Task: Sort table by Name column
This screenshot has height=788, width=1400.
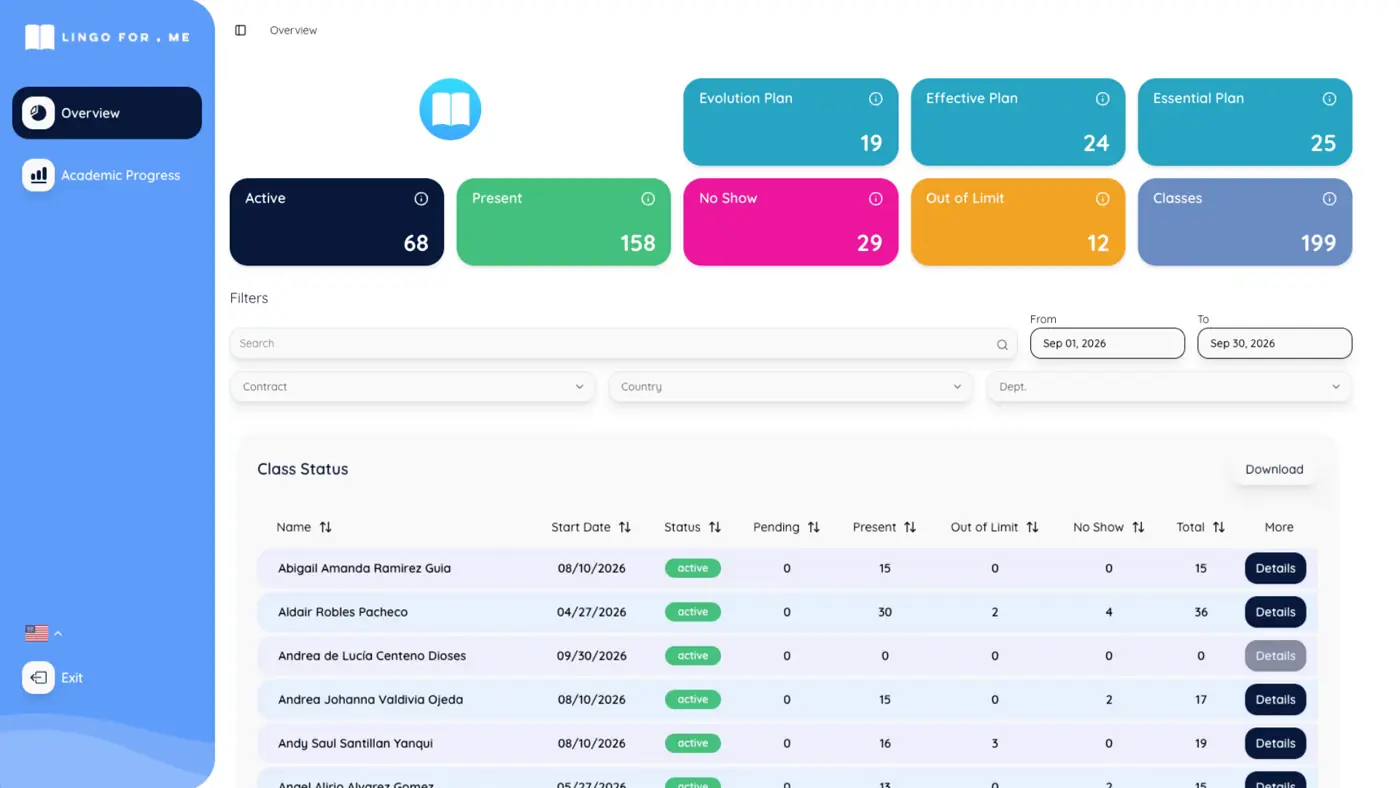Action: (x=325, y=527)
